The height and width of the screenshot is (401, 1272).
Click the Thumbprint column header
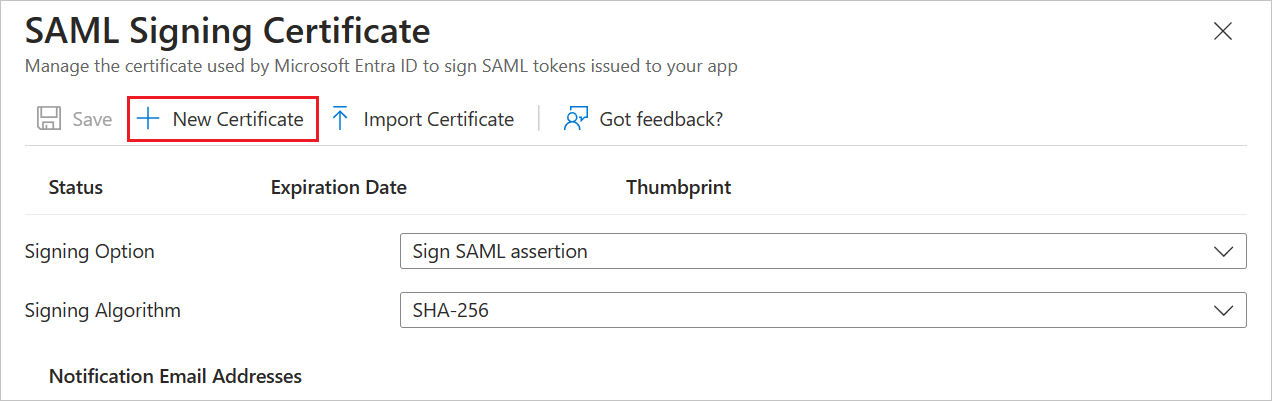pyautogui.click(x=678, y=187)
